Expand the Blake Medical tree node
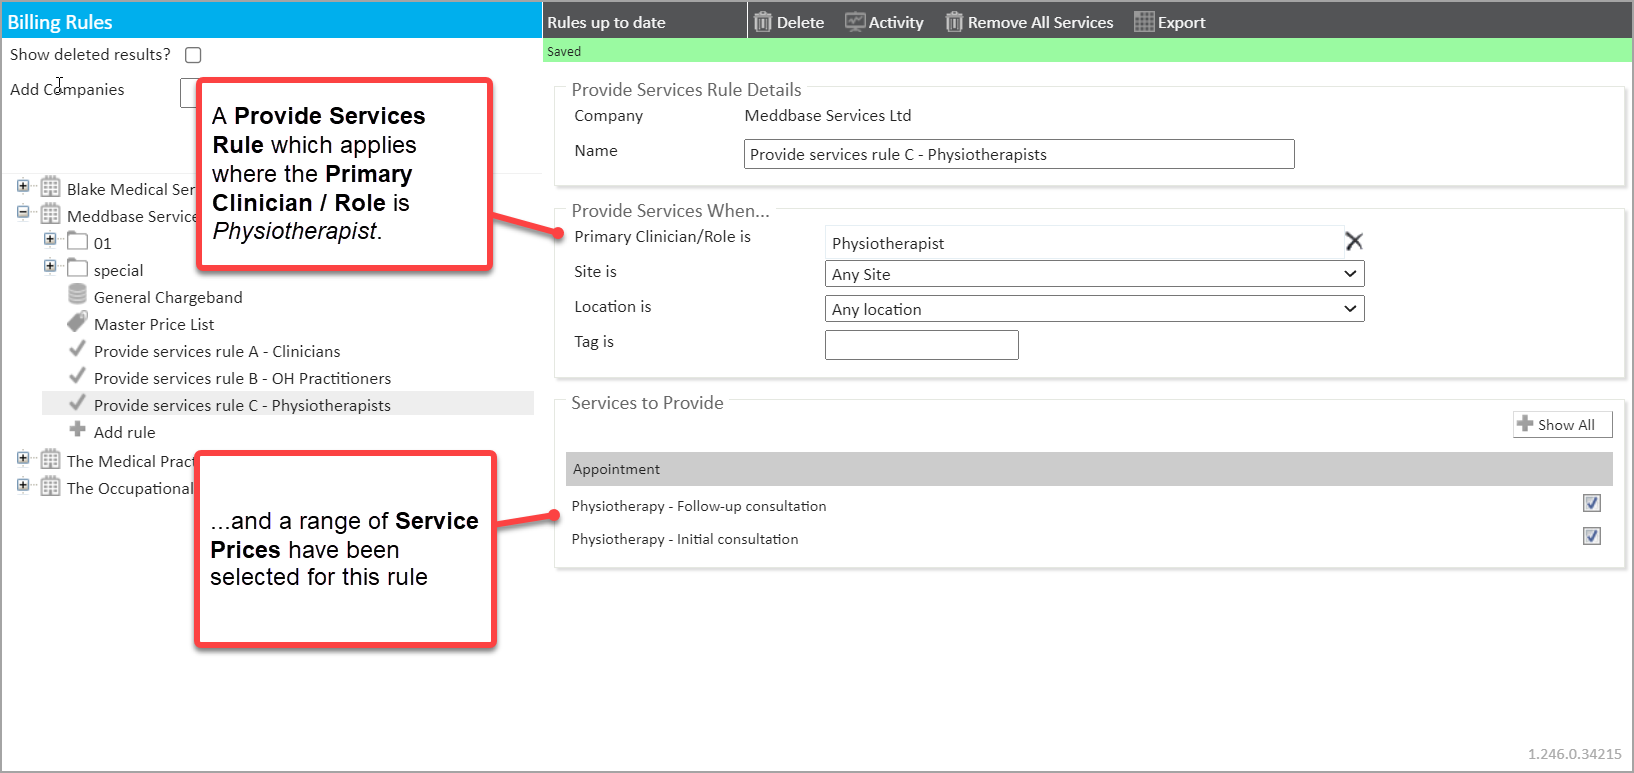Viewport: 1634px width, 773px height. (x=23, y=186)
